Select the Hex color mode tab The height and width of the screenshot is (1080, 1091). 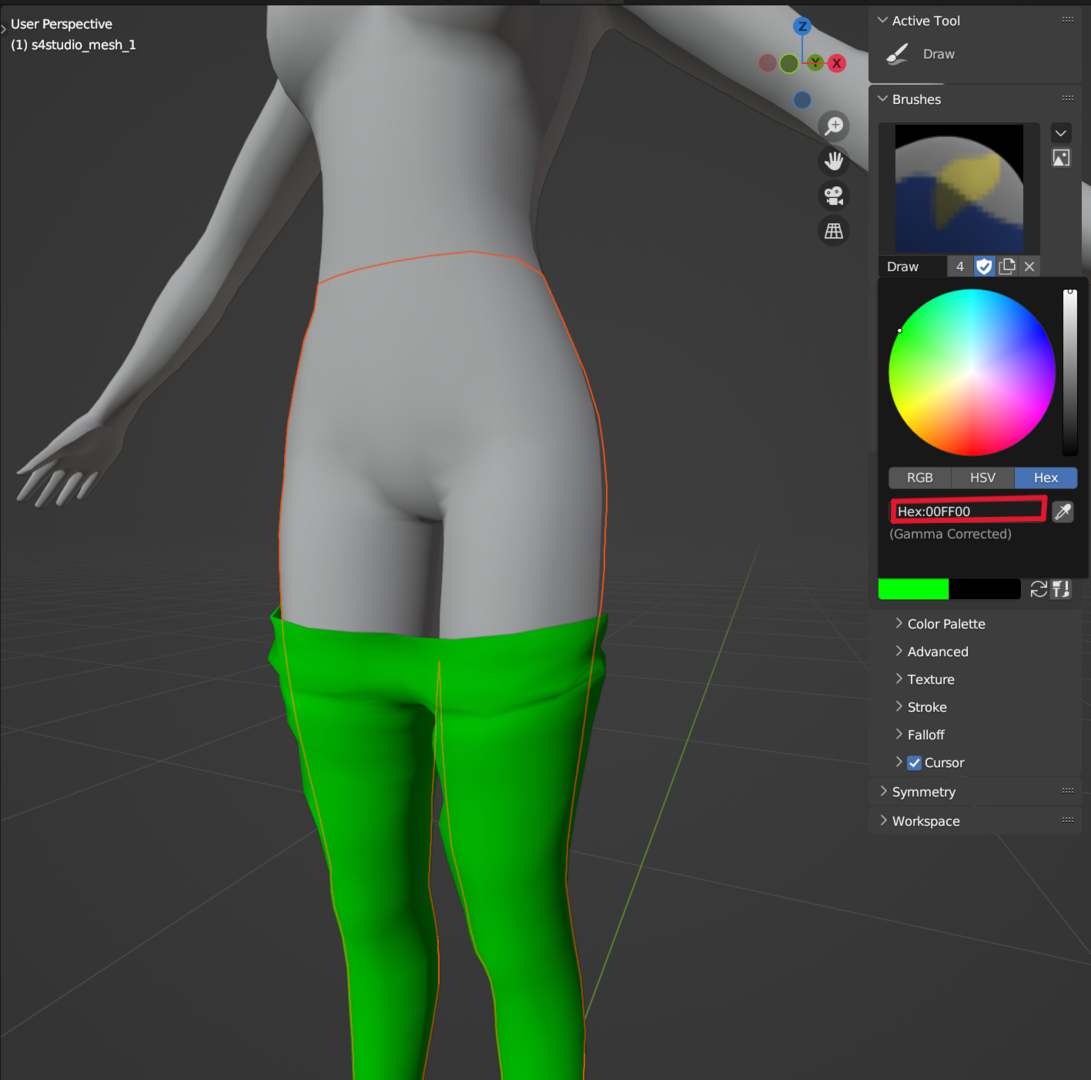1046,477
